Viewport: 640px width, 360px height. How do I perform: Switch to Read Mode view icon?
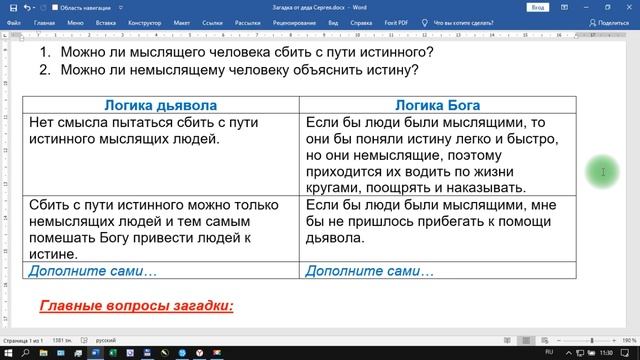(x=507, y=340)
